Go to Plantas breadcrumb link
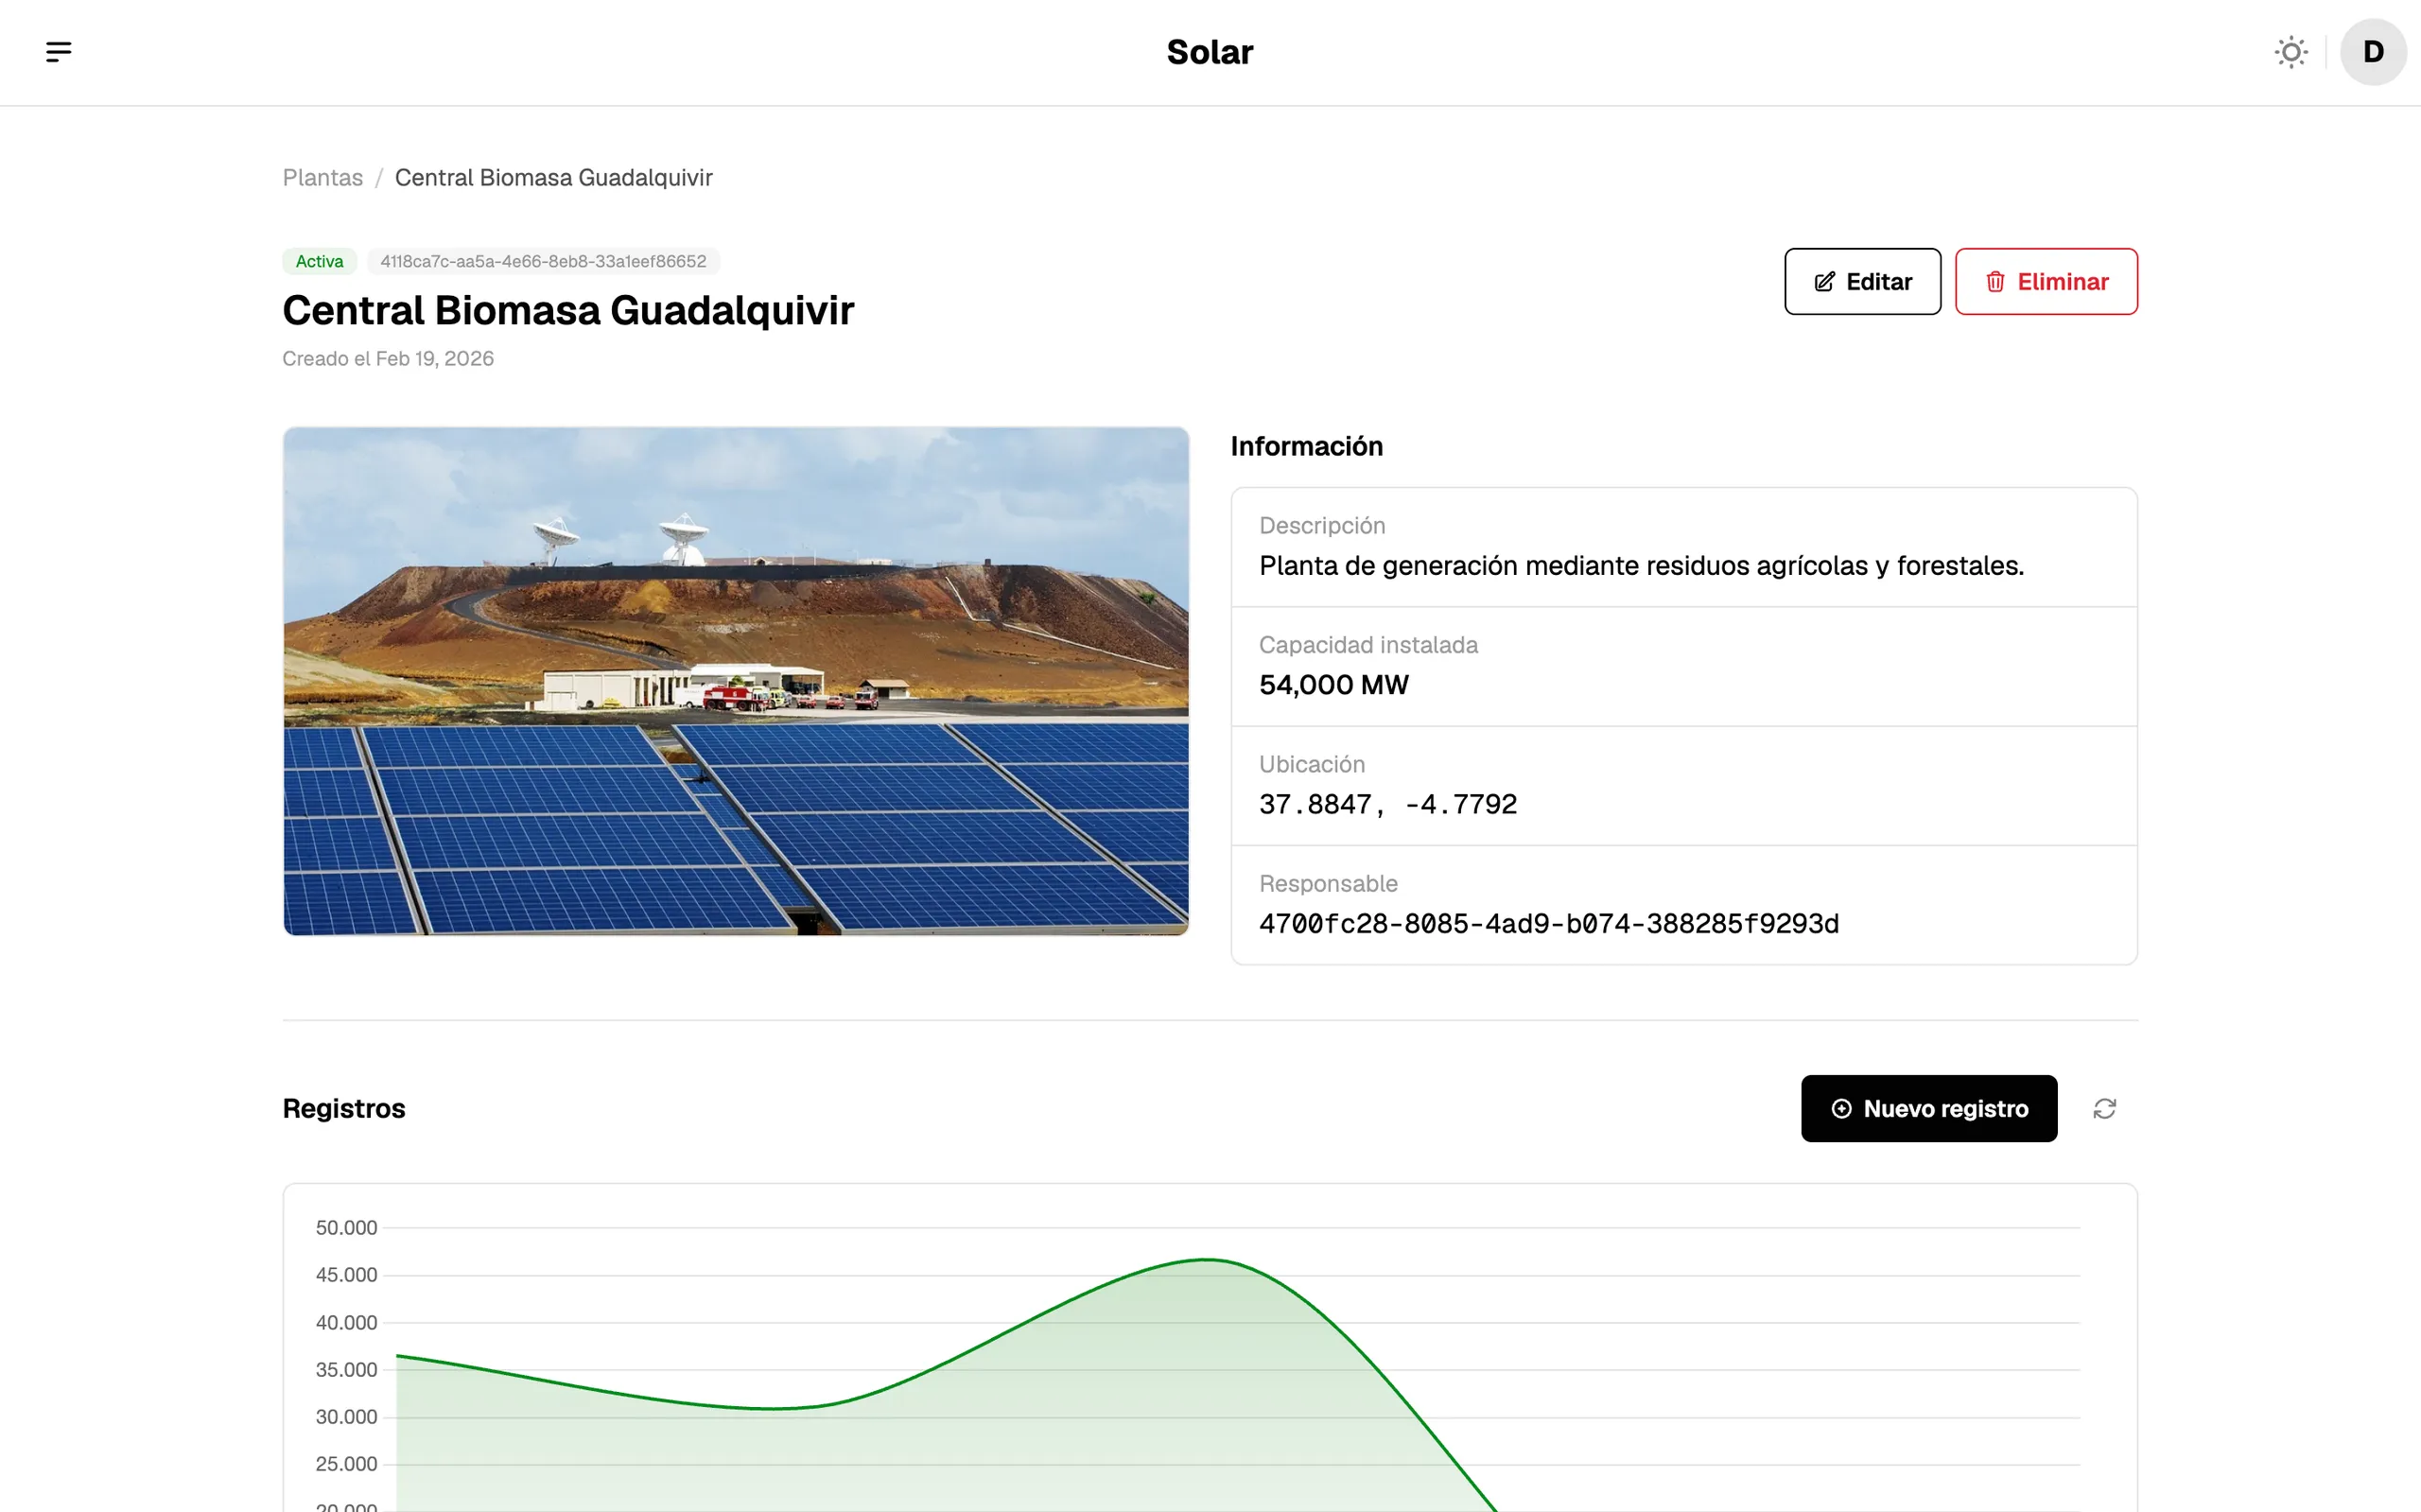The width and height of the screenshot is (2421, 1512). (x=323, y=178)
